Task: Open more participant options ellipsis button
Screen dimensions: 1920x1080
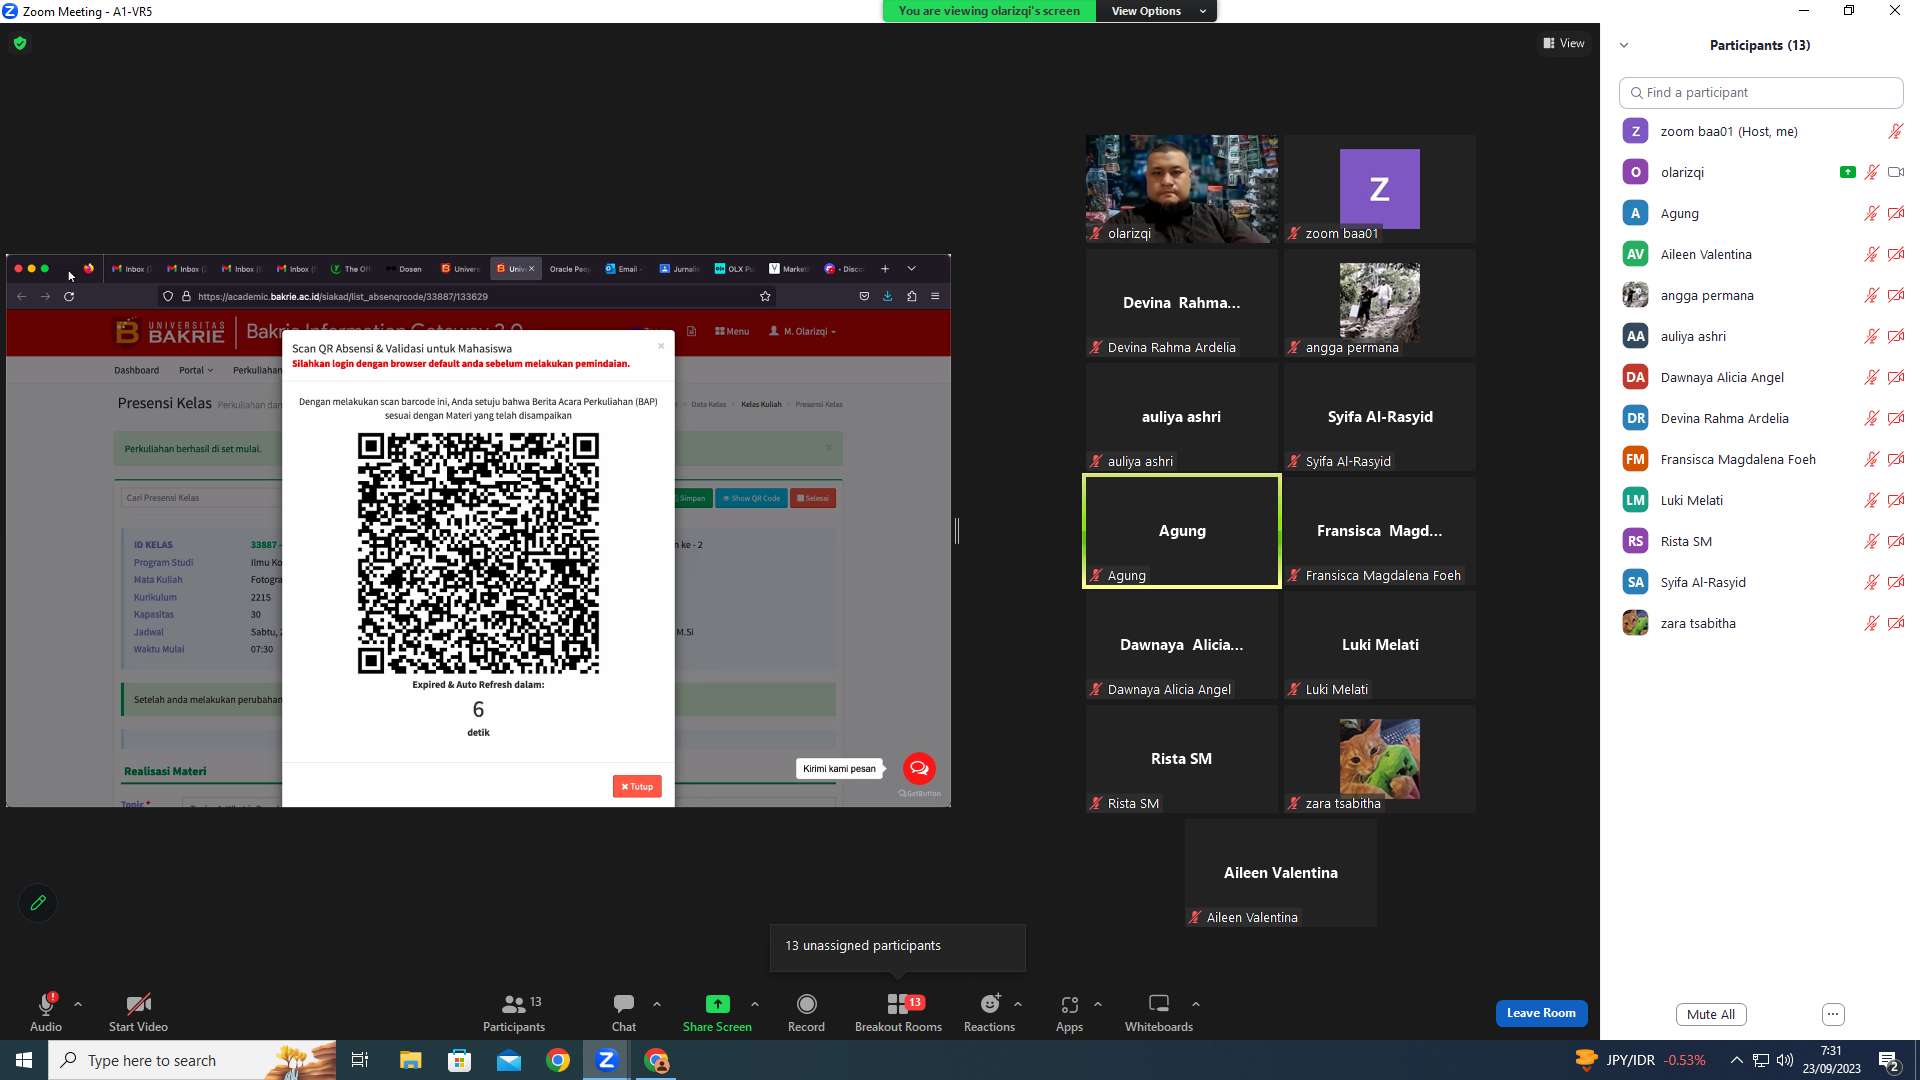Action: pyautogui.click(x=1833, y=1014)
